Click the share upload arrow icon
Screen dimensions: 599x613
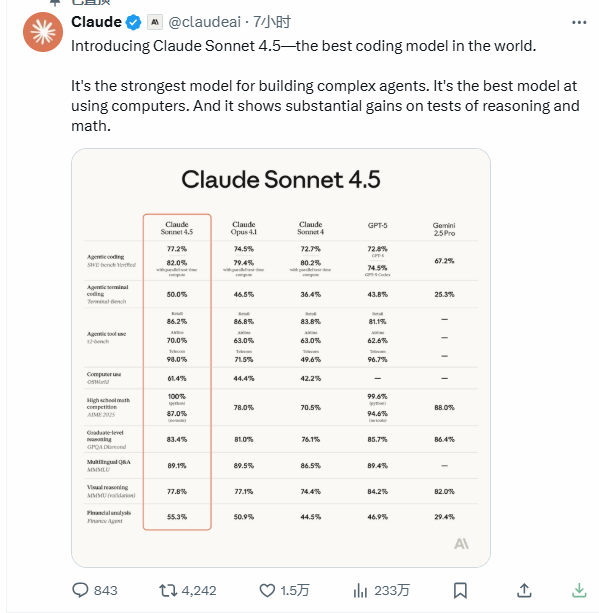pos(524,590)
